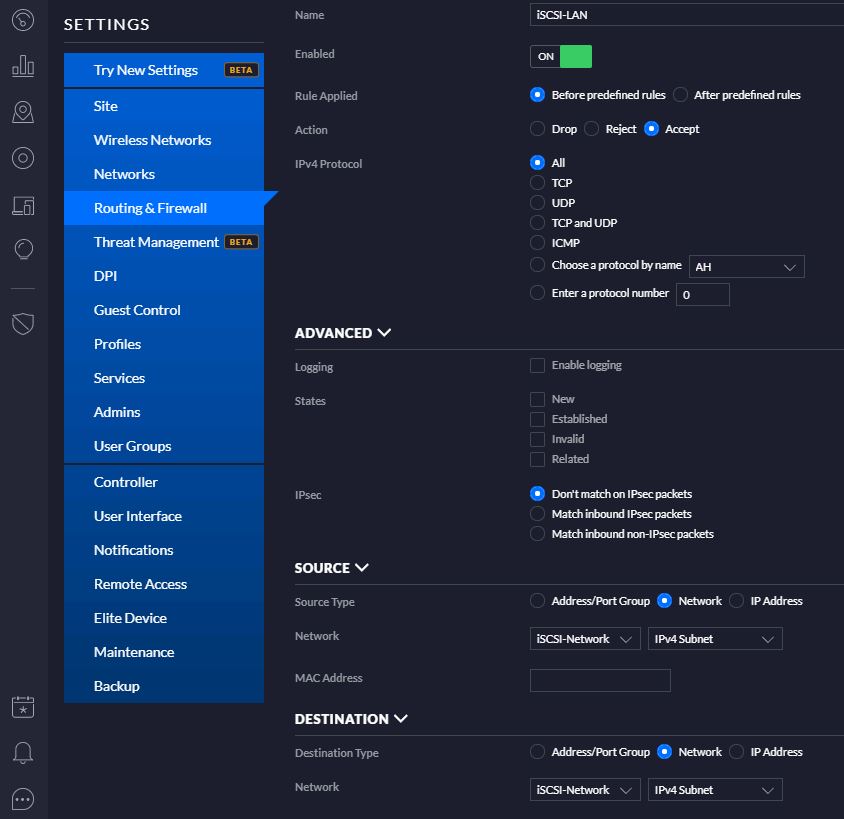Click the source MAC Address field
The height and width of the screenshot is (819, 844).
pos(600,680)
